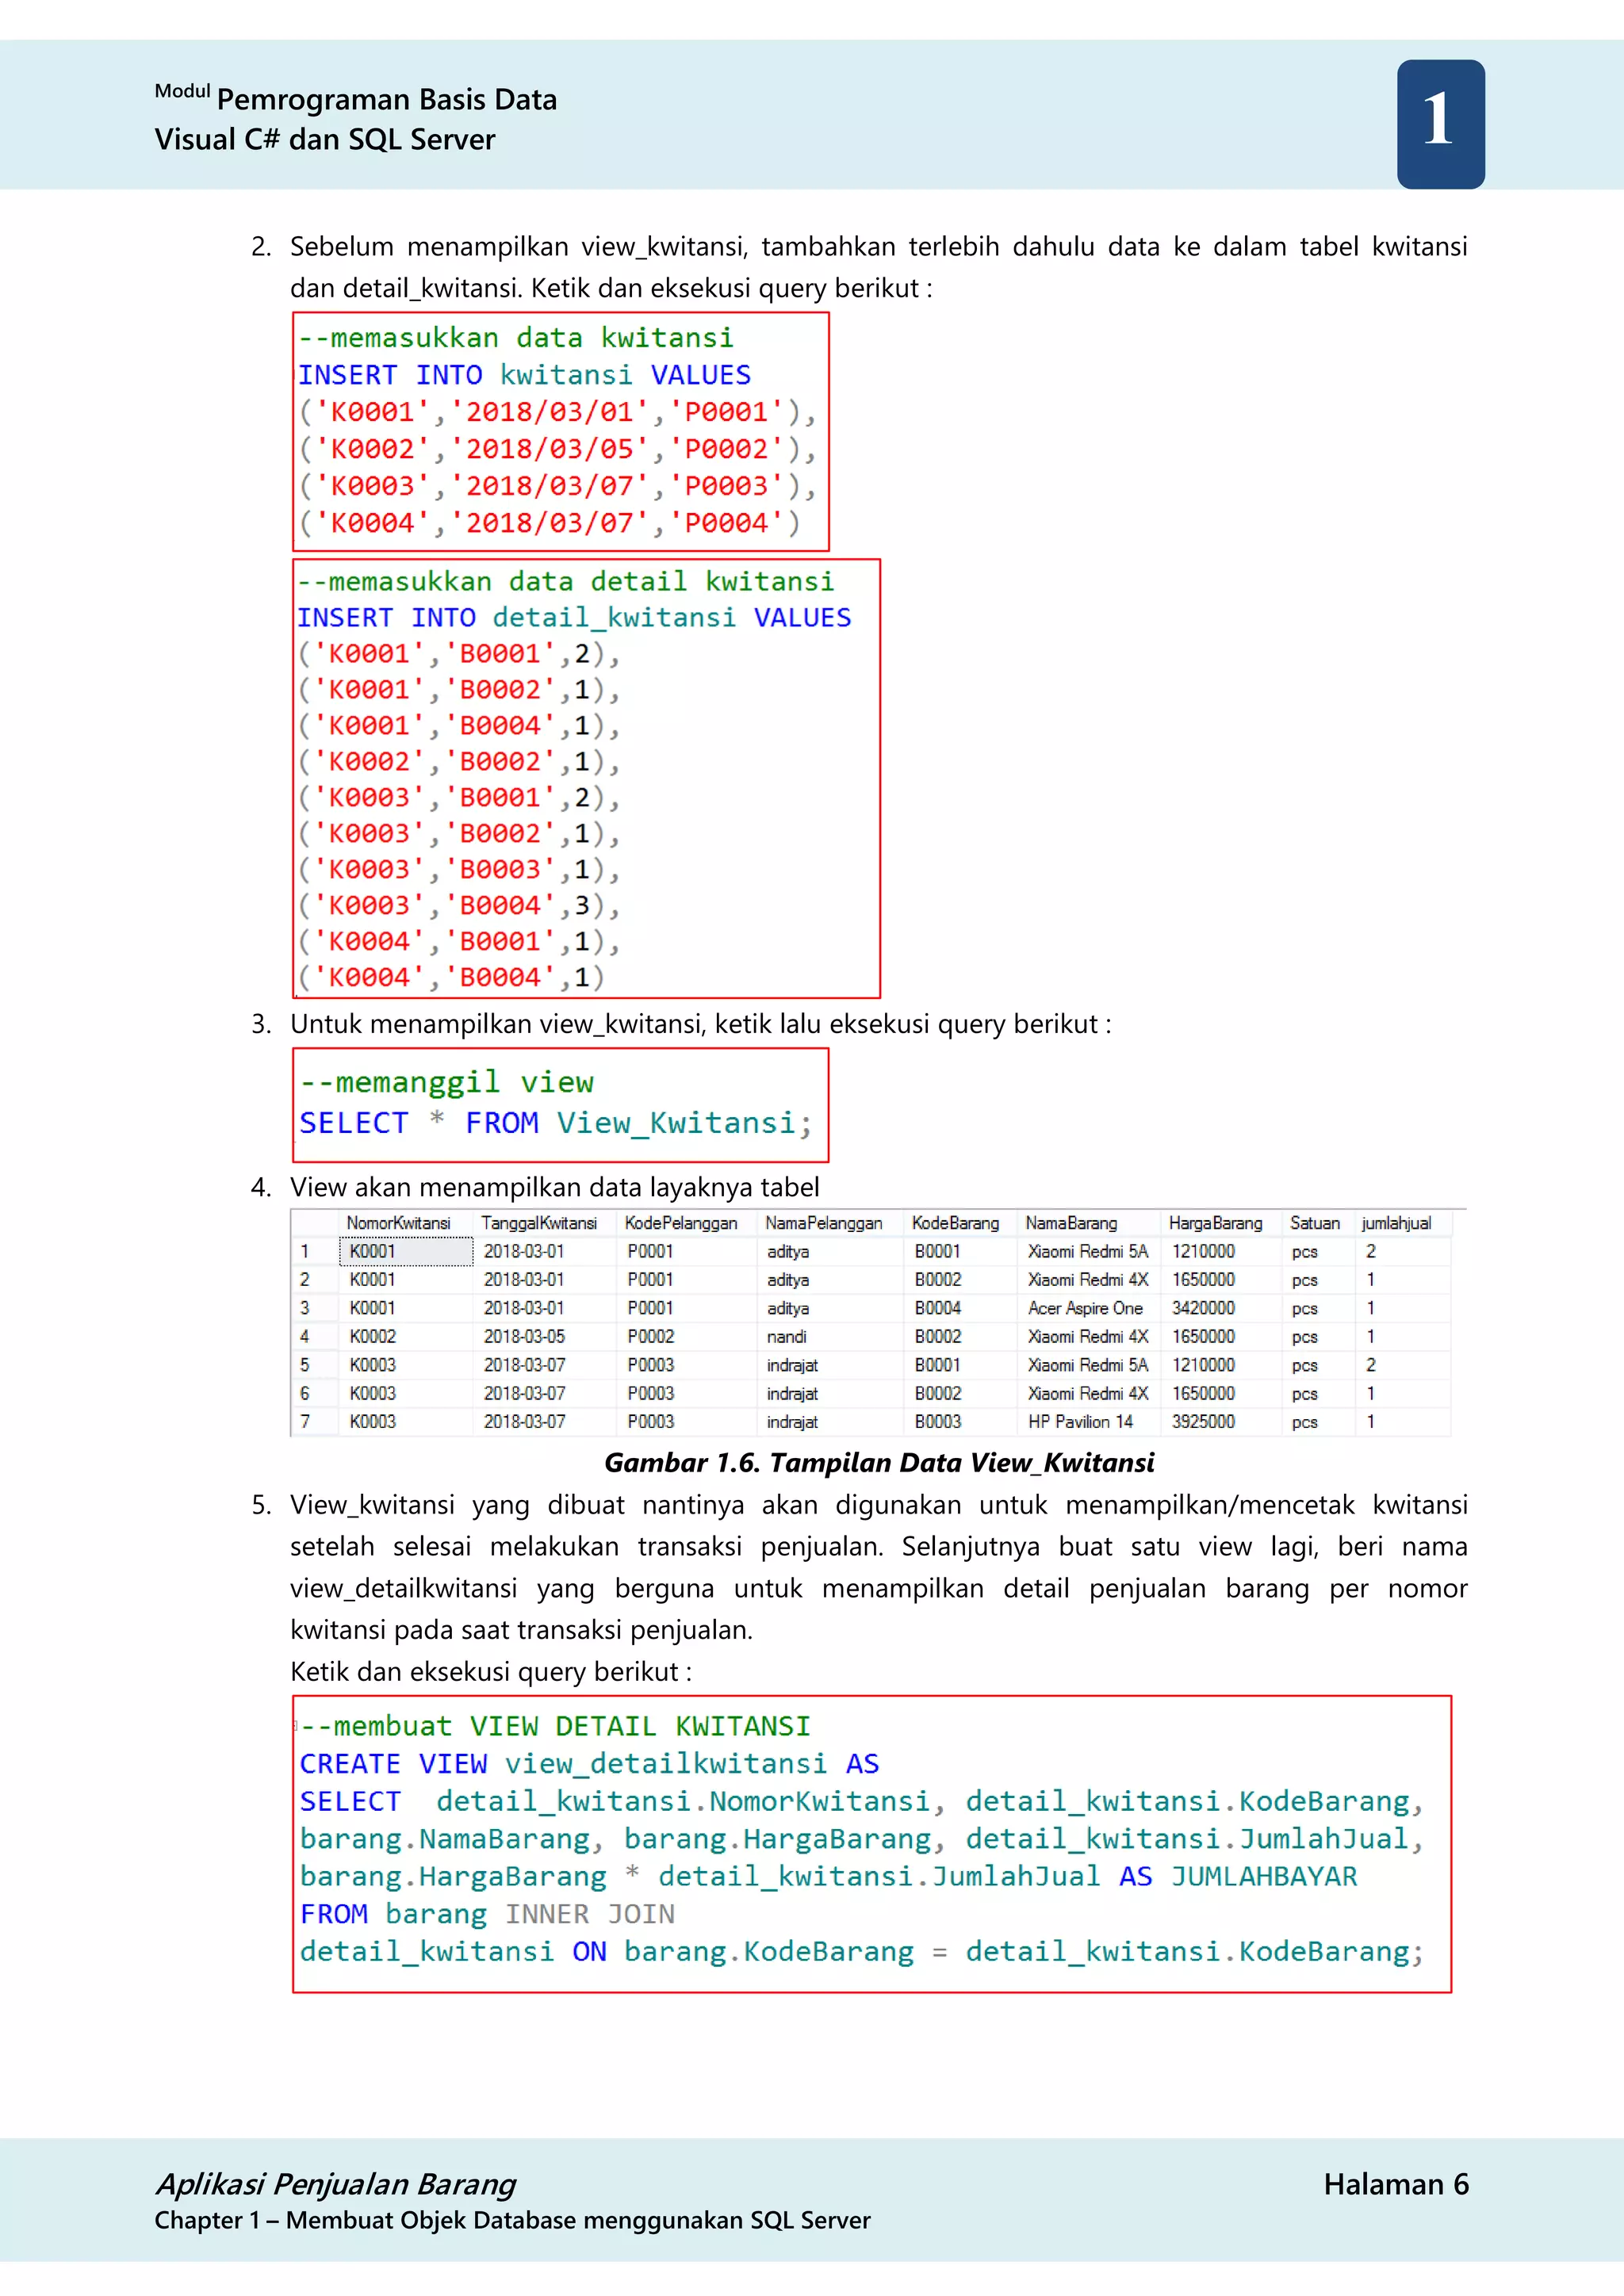Click the highlighted K0001 cell in grid row 1

tap(407, 1251)
